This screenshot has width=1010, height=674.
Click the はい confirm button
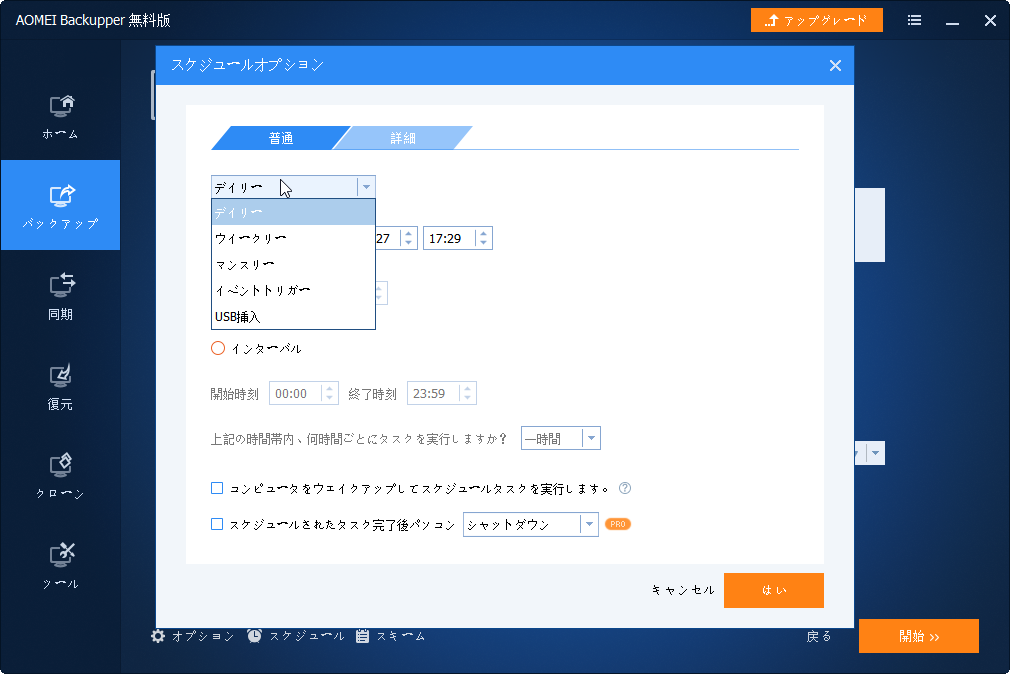pyautogui.click(x=774, y=590)
